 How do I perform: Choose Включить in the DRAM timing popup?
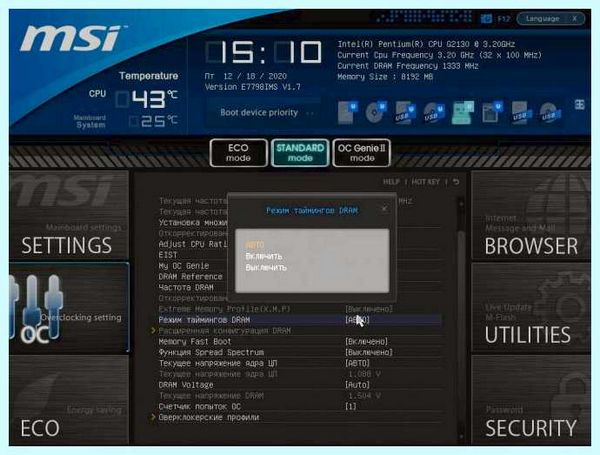(264, 256)
